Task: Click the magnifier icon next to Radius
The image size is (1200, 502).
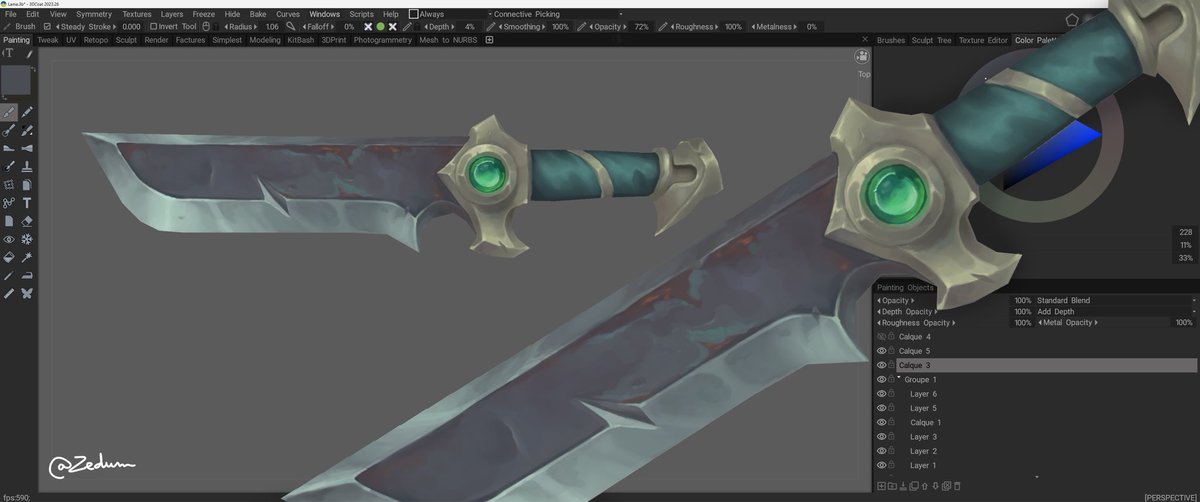Action: [290, 27]
